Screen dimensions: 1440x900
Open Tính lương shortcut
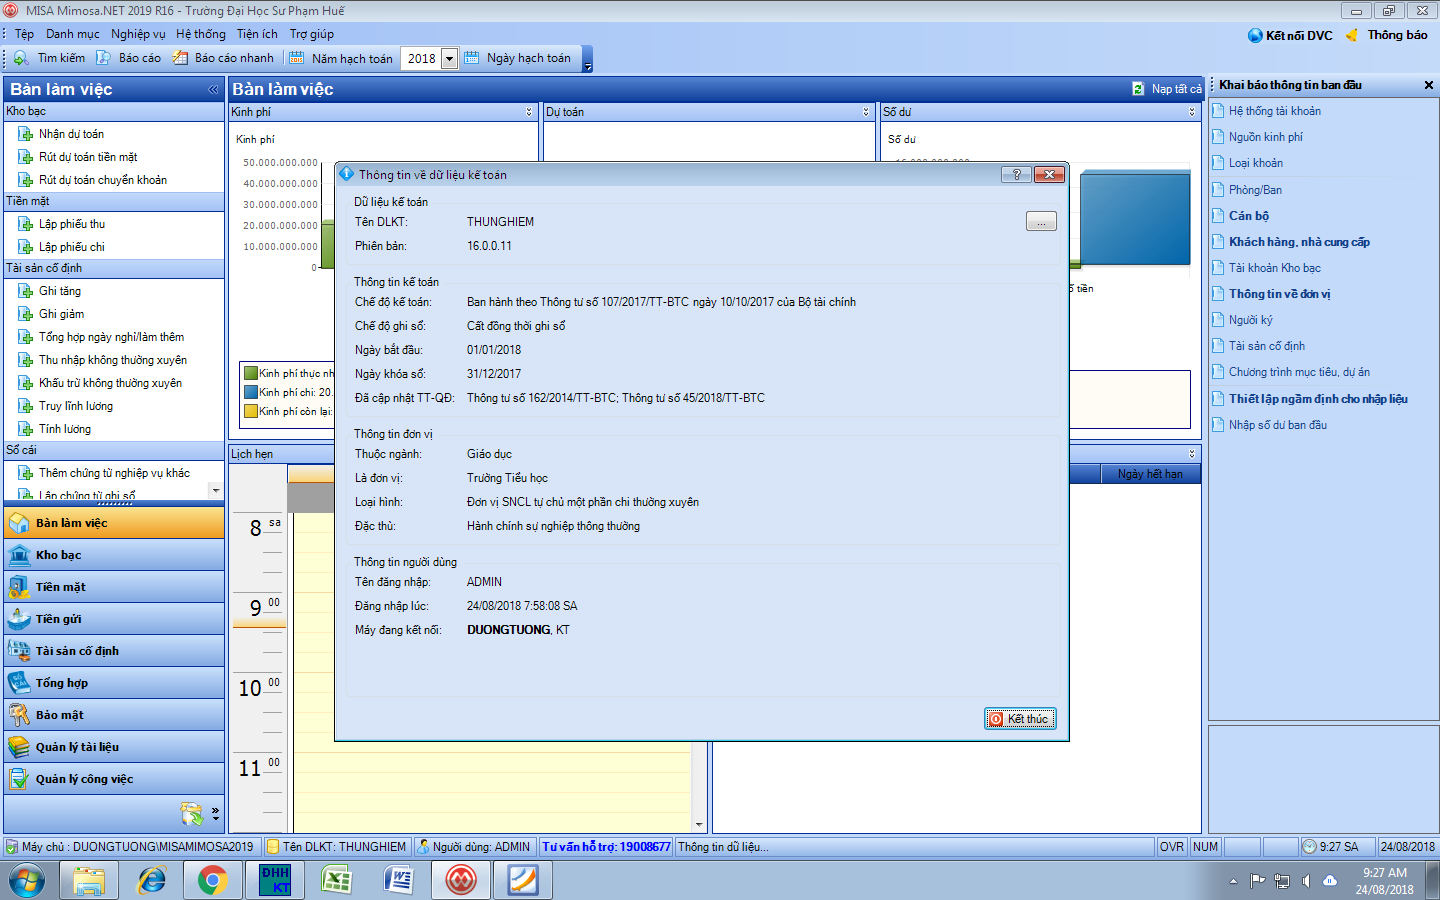coord(65,429)
